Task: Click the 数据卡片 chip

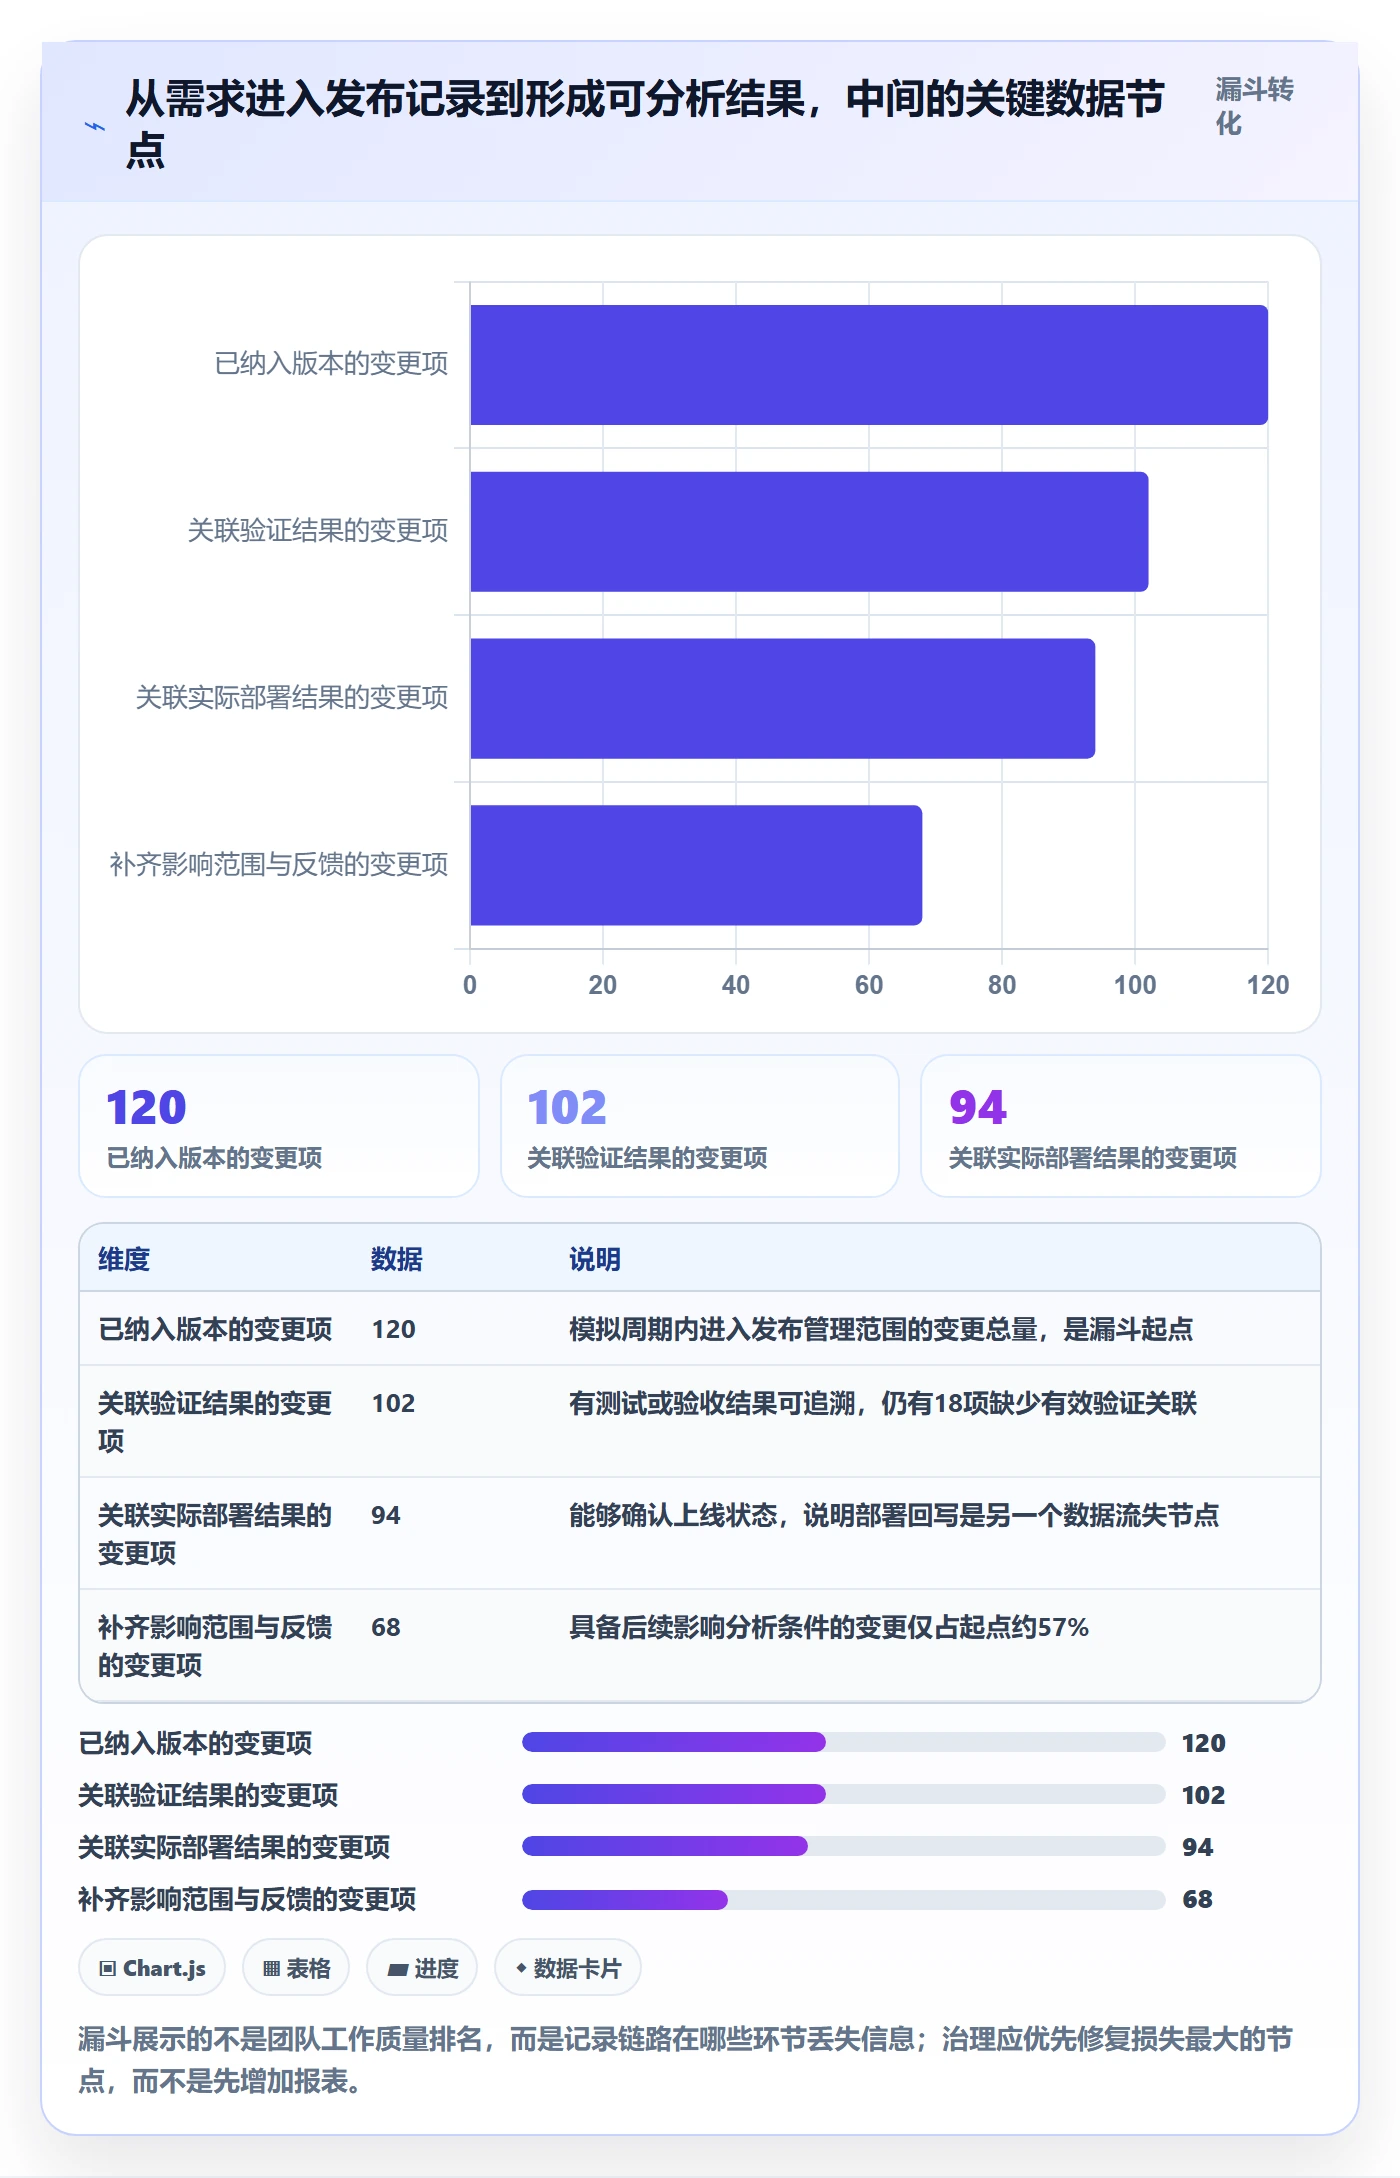Action: point(568,1968)
